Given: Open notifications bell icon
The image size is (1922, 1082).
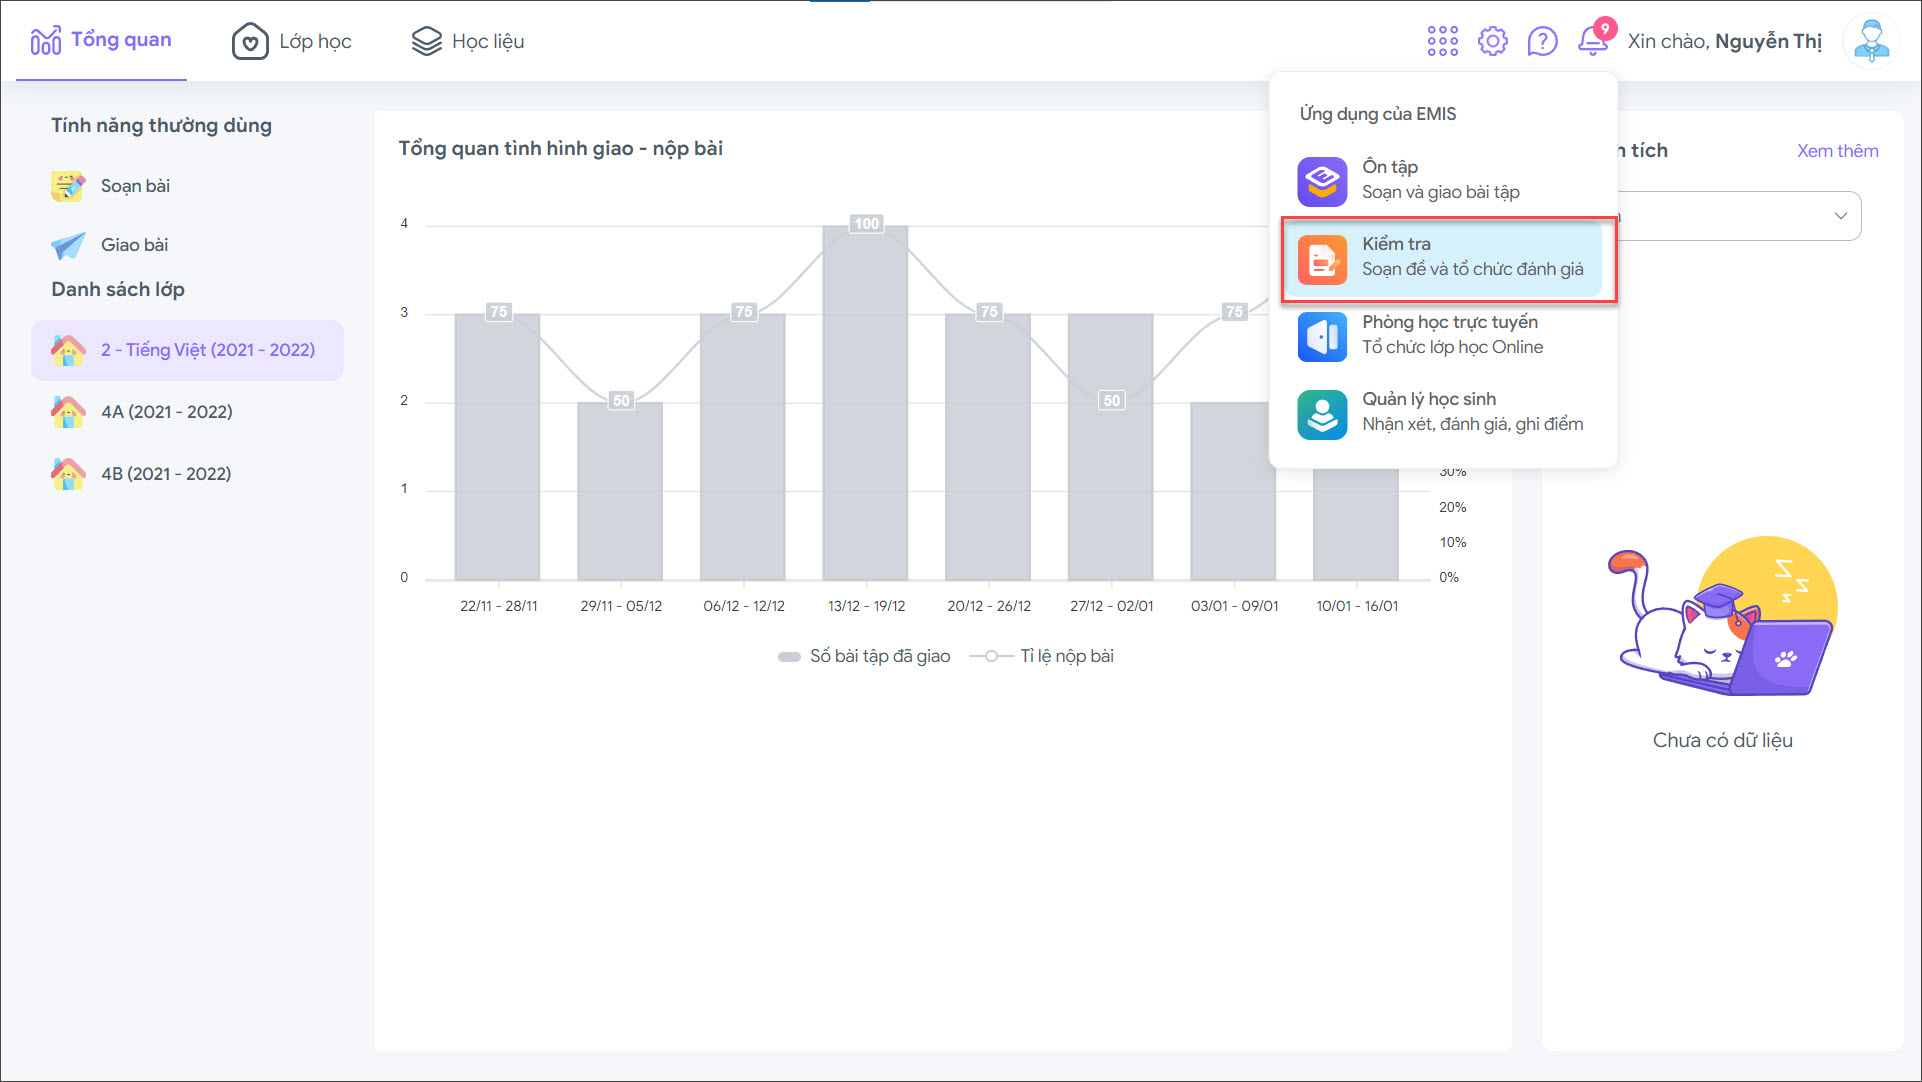Looking at the screenshot, I should 1593,41.
